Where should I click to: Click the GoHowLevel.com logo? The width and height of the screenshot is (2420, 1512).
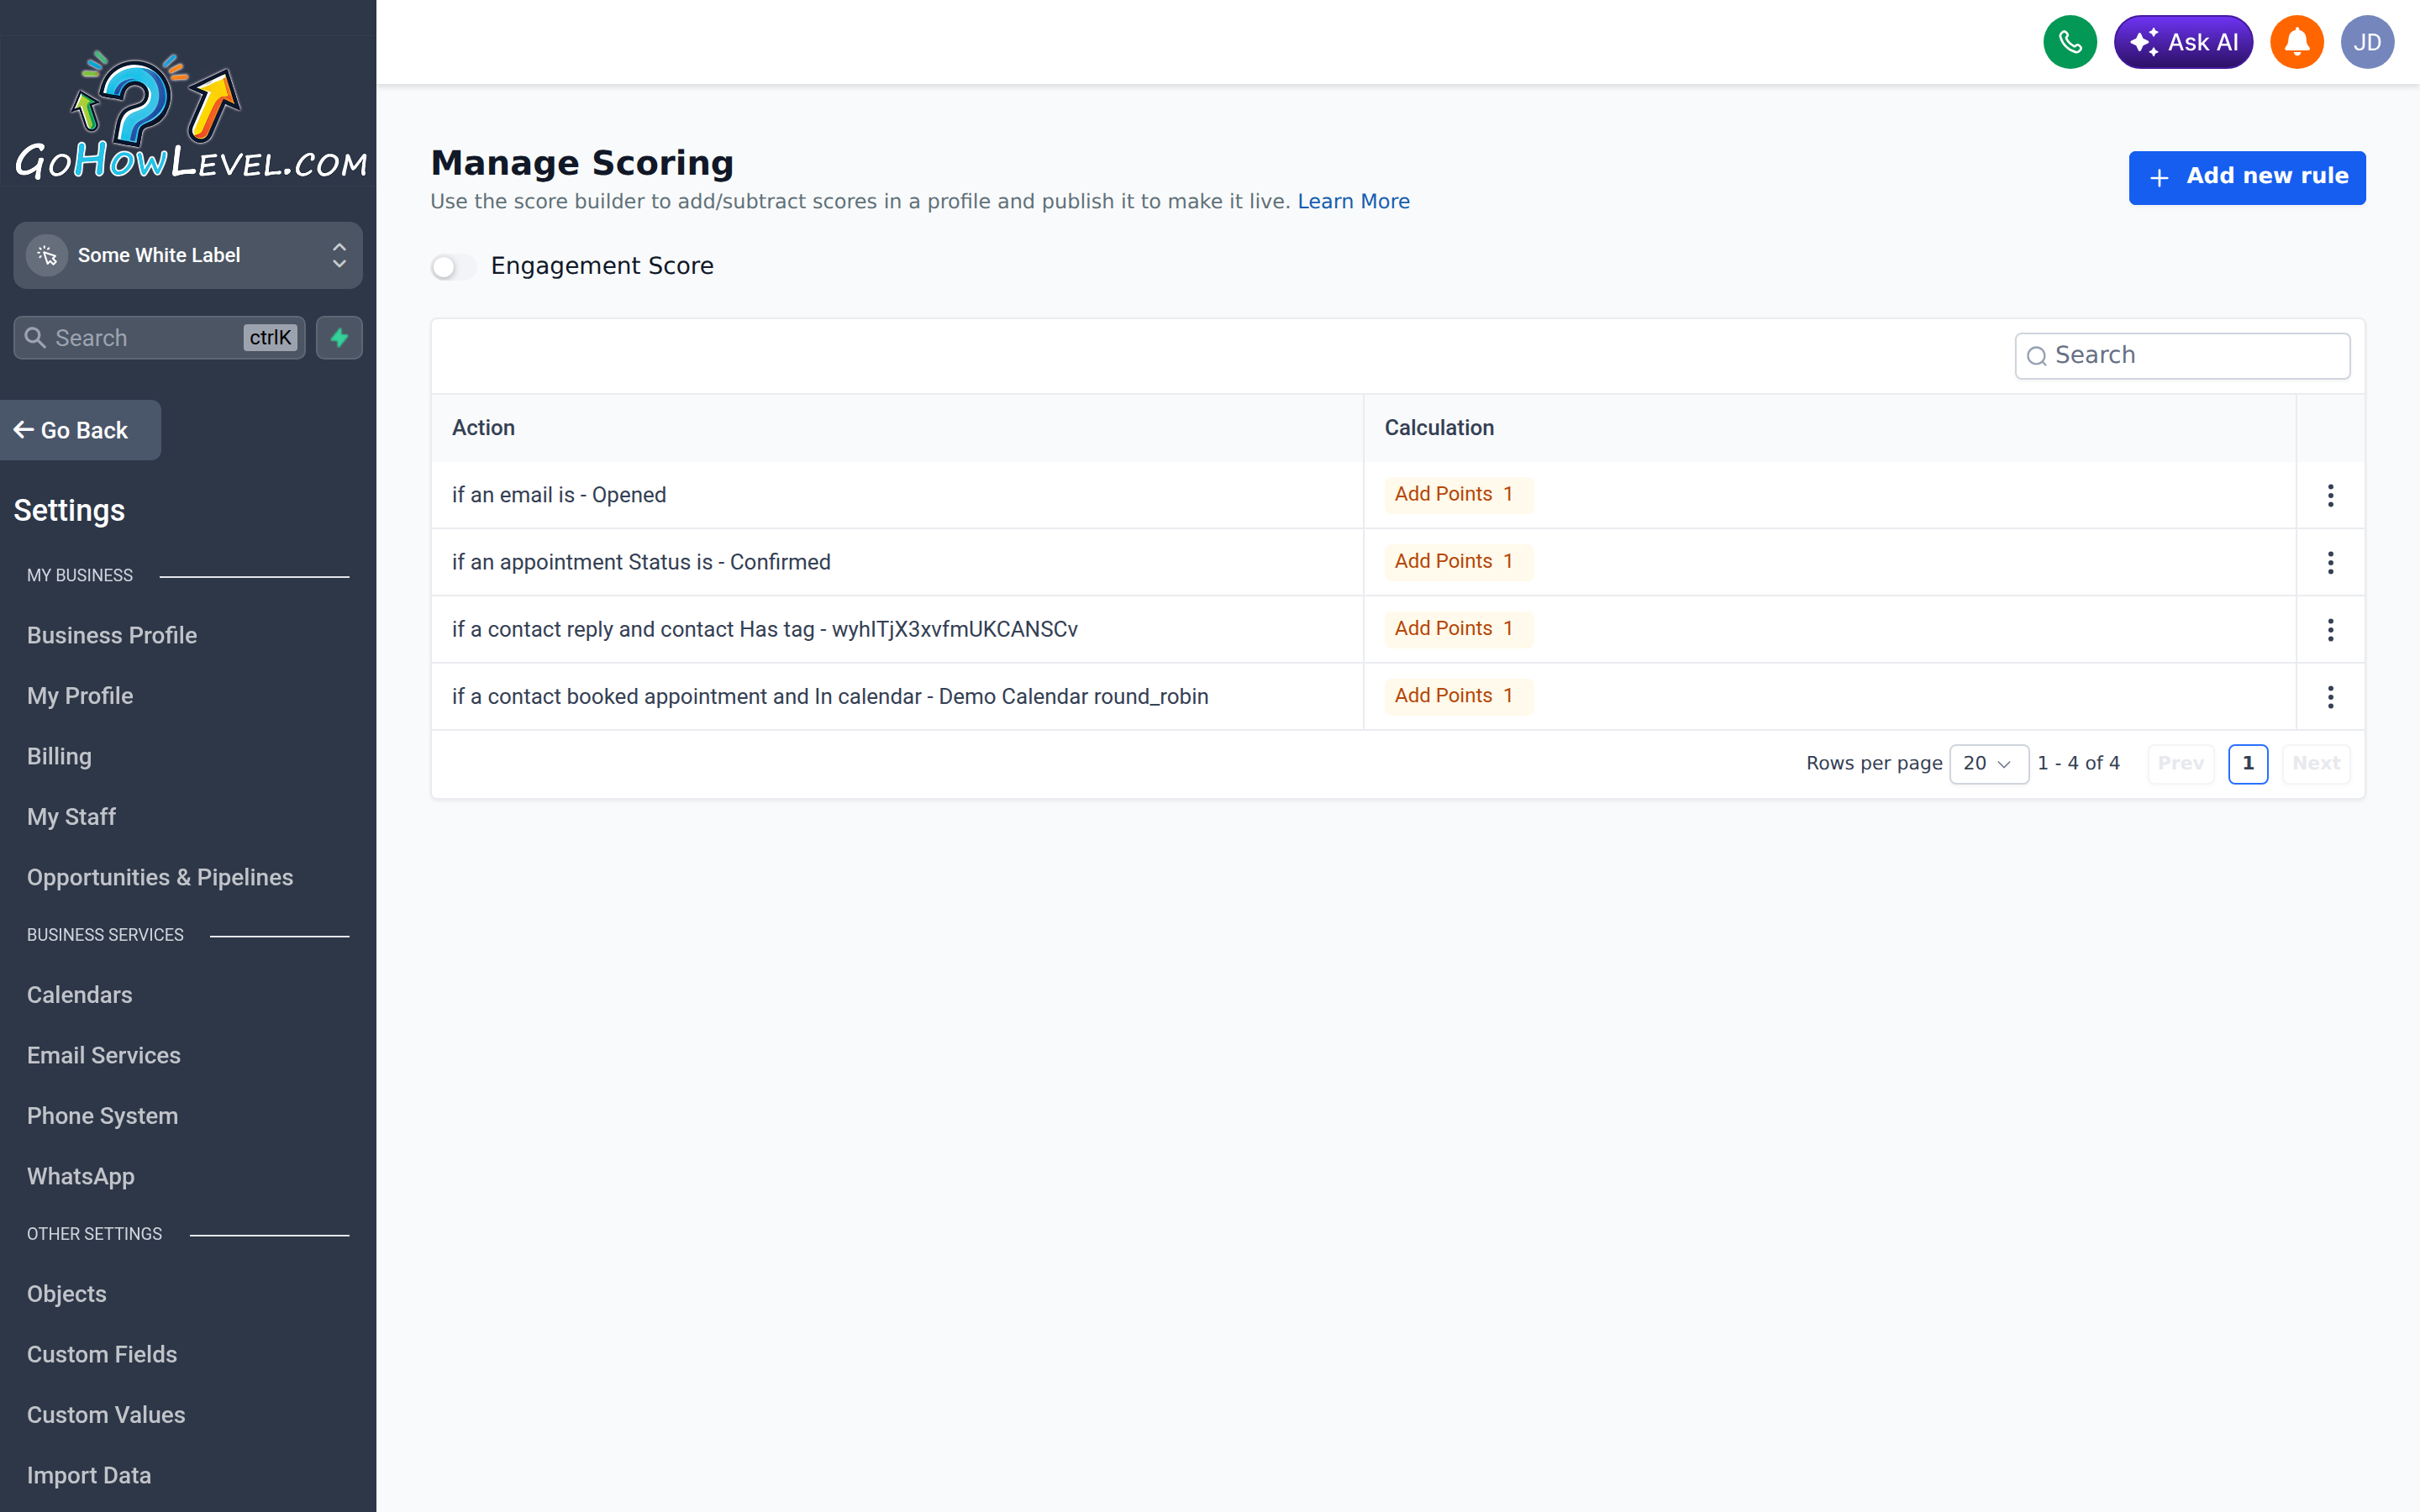point(190,116)
